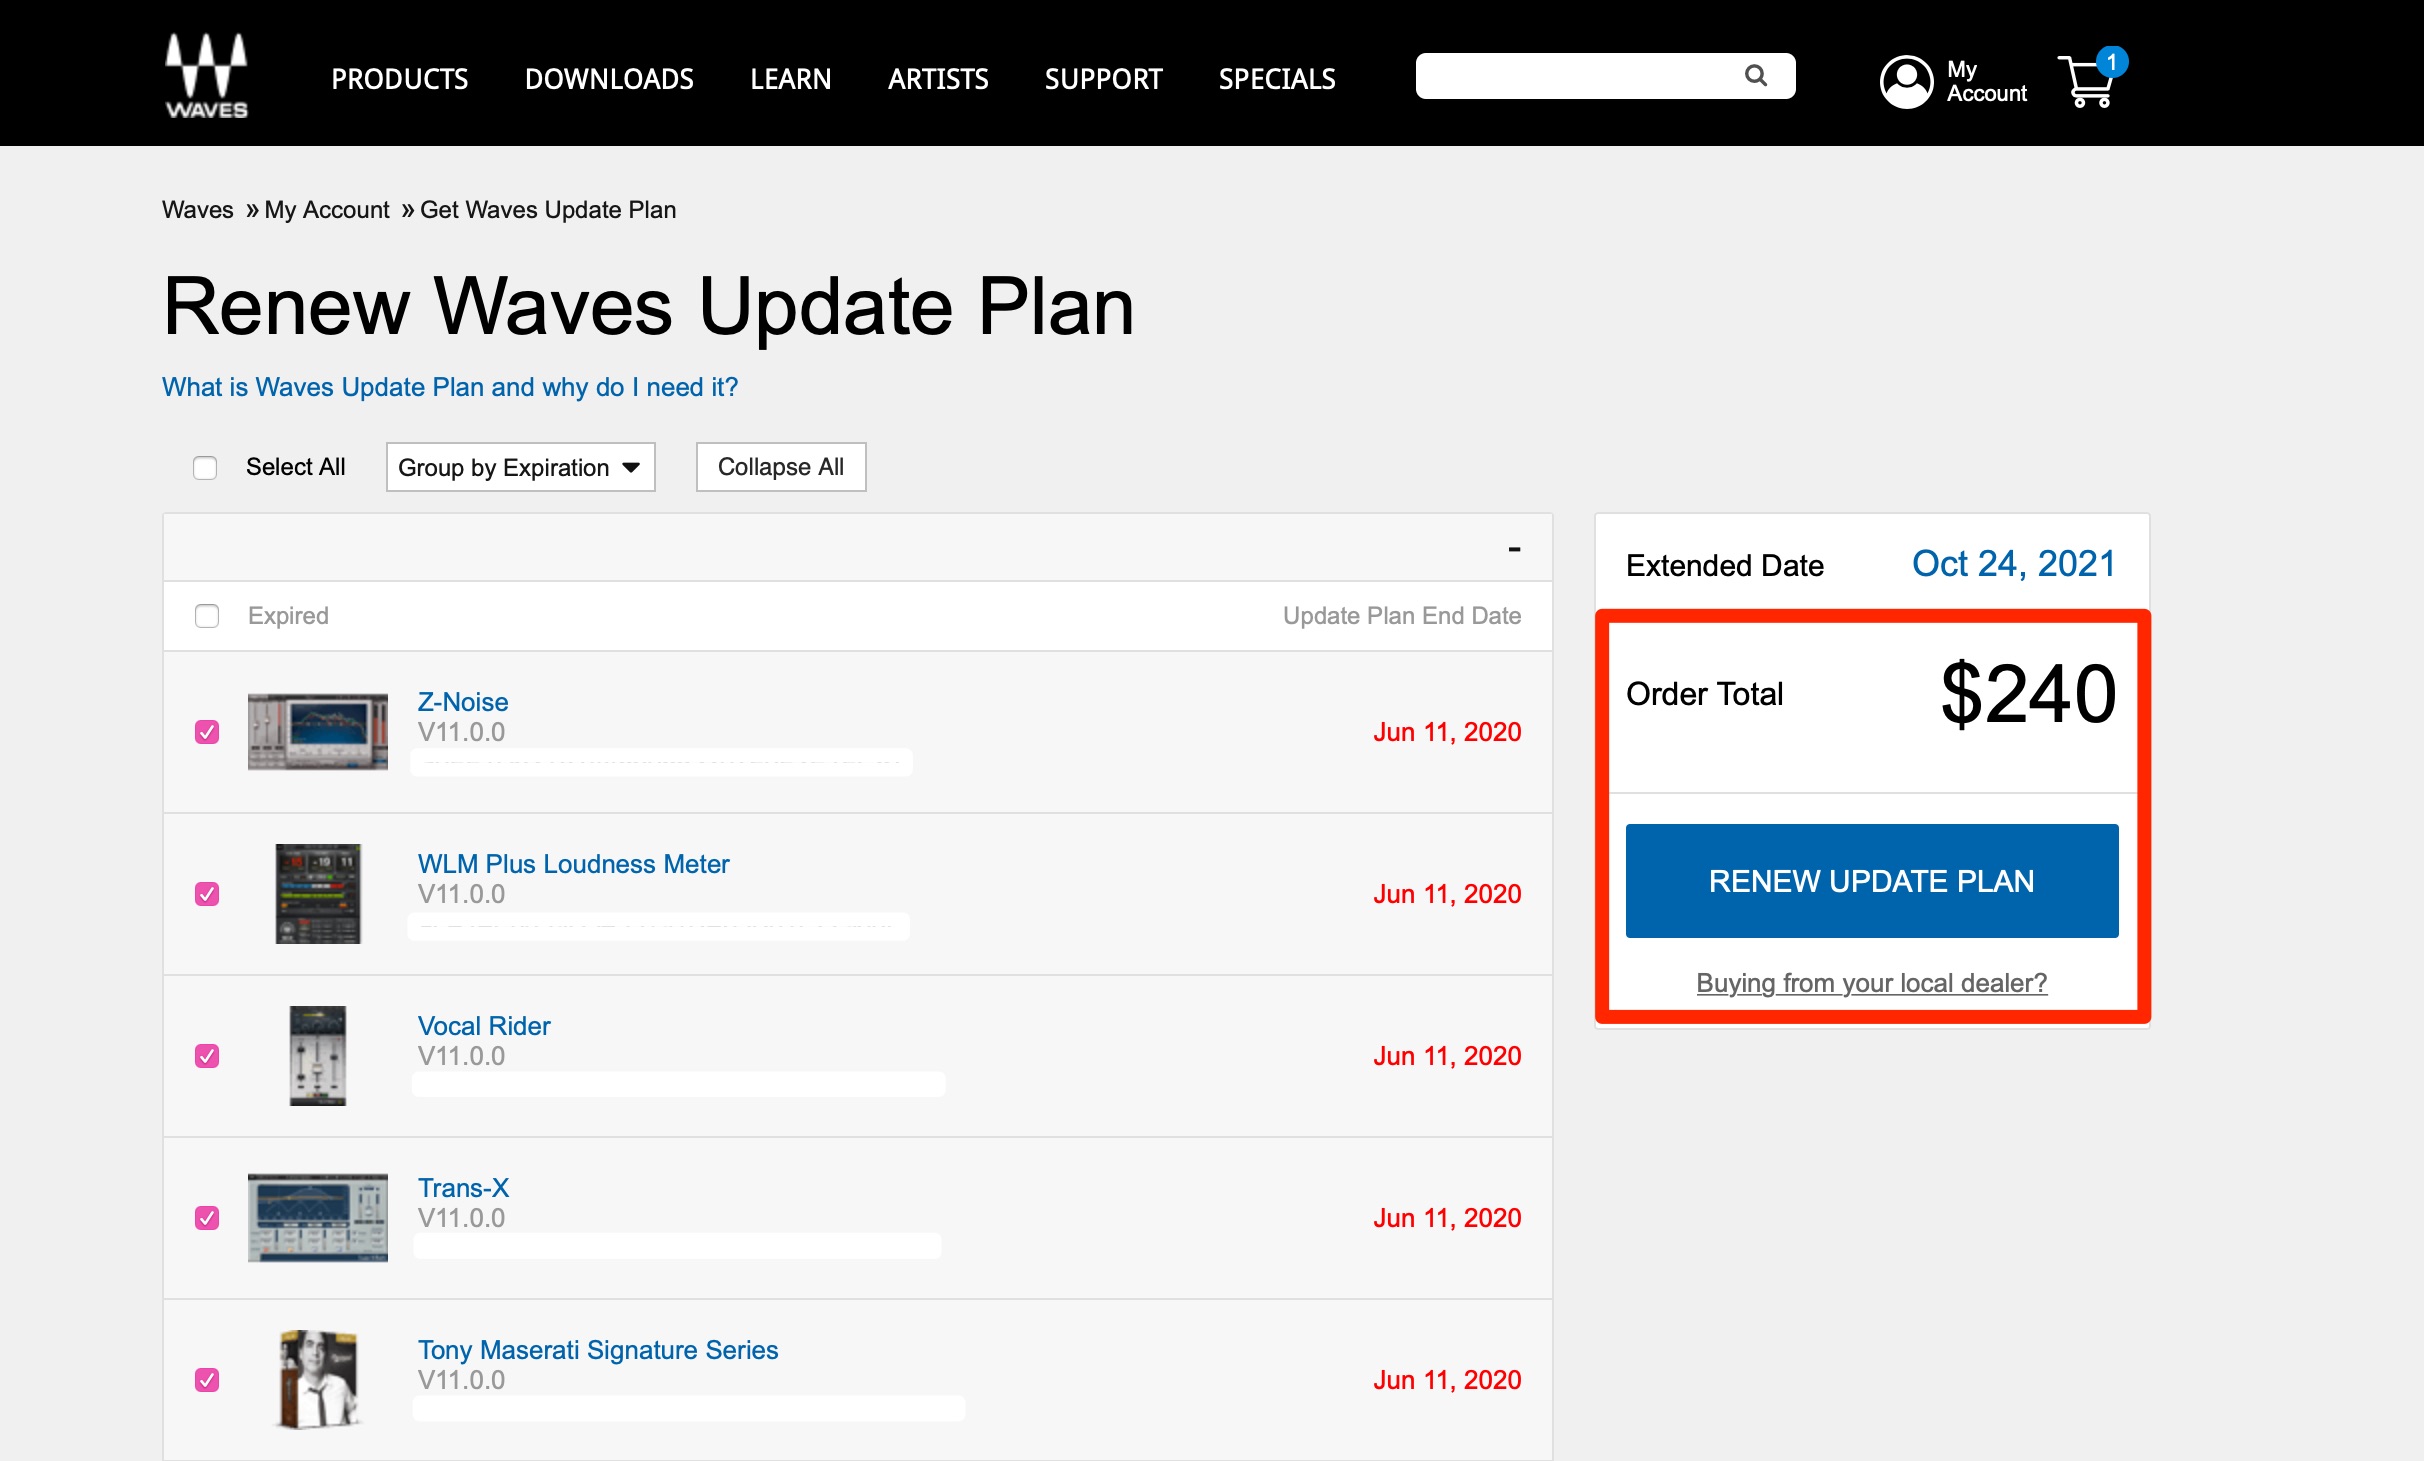Open the LEARN menu
The image size is (2424, 1461).
click(790, 79)
